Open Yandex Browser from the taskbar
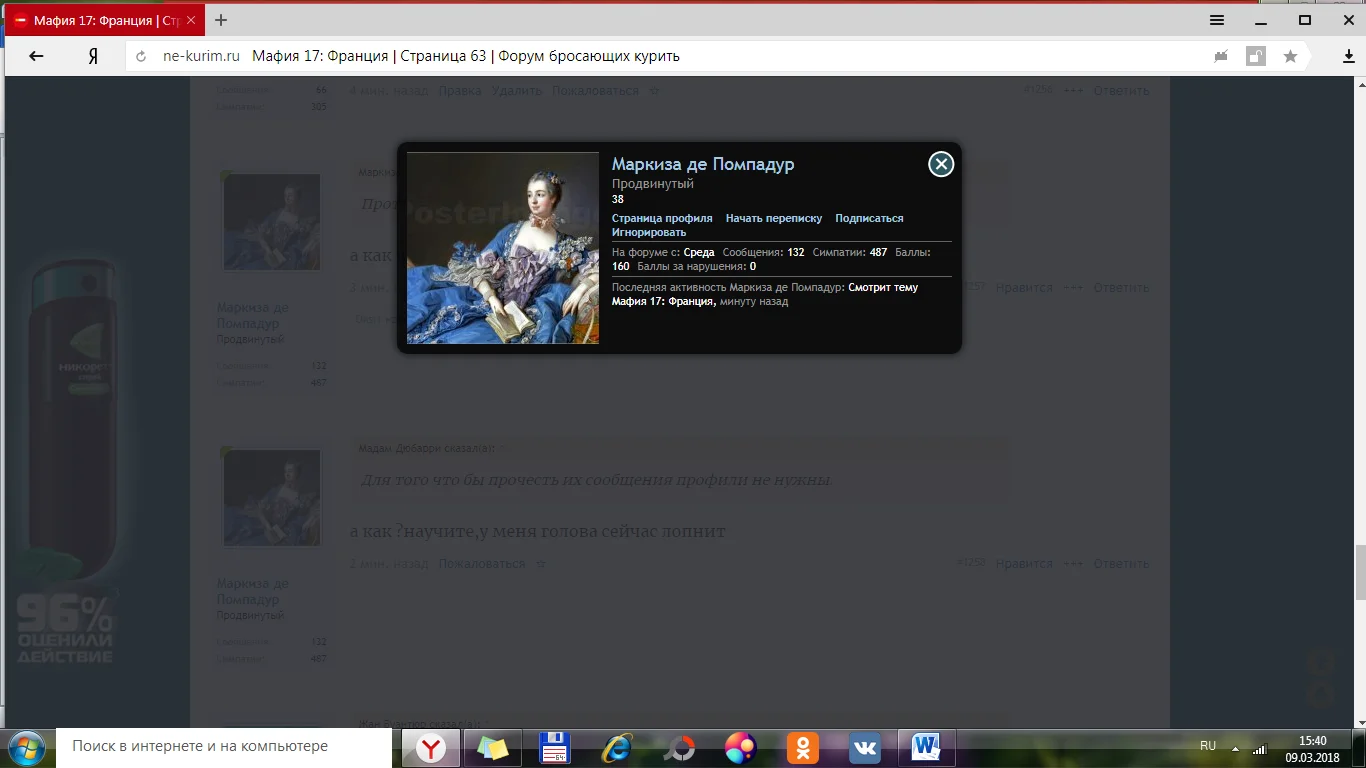This screenshot has height=768, width=1366. point(431,747)
